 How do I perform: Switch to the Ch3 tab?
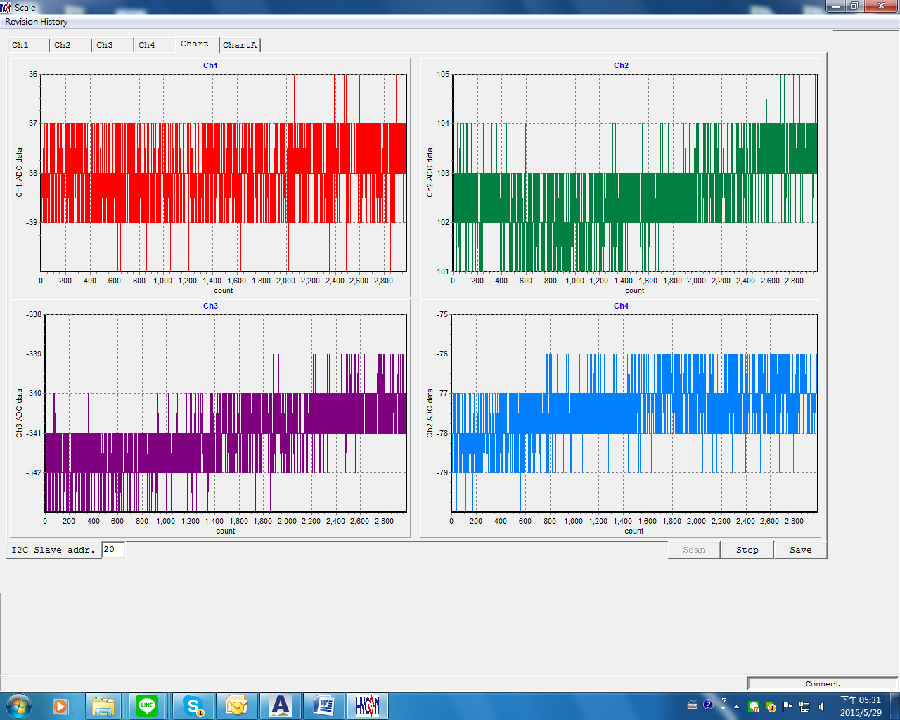tap(112, 45)
